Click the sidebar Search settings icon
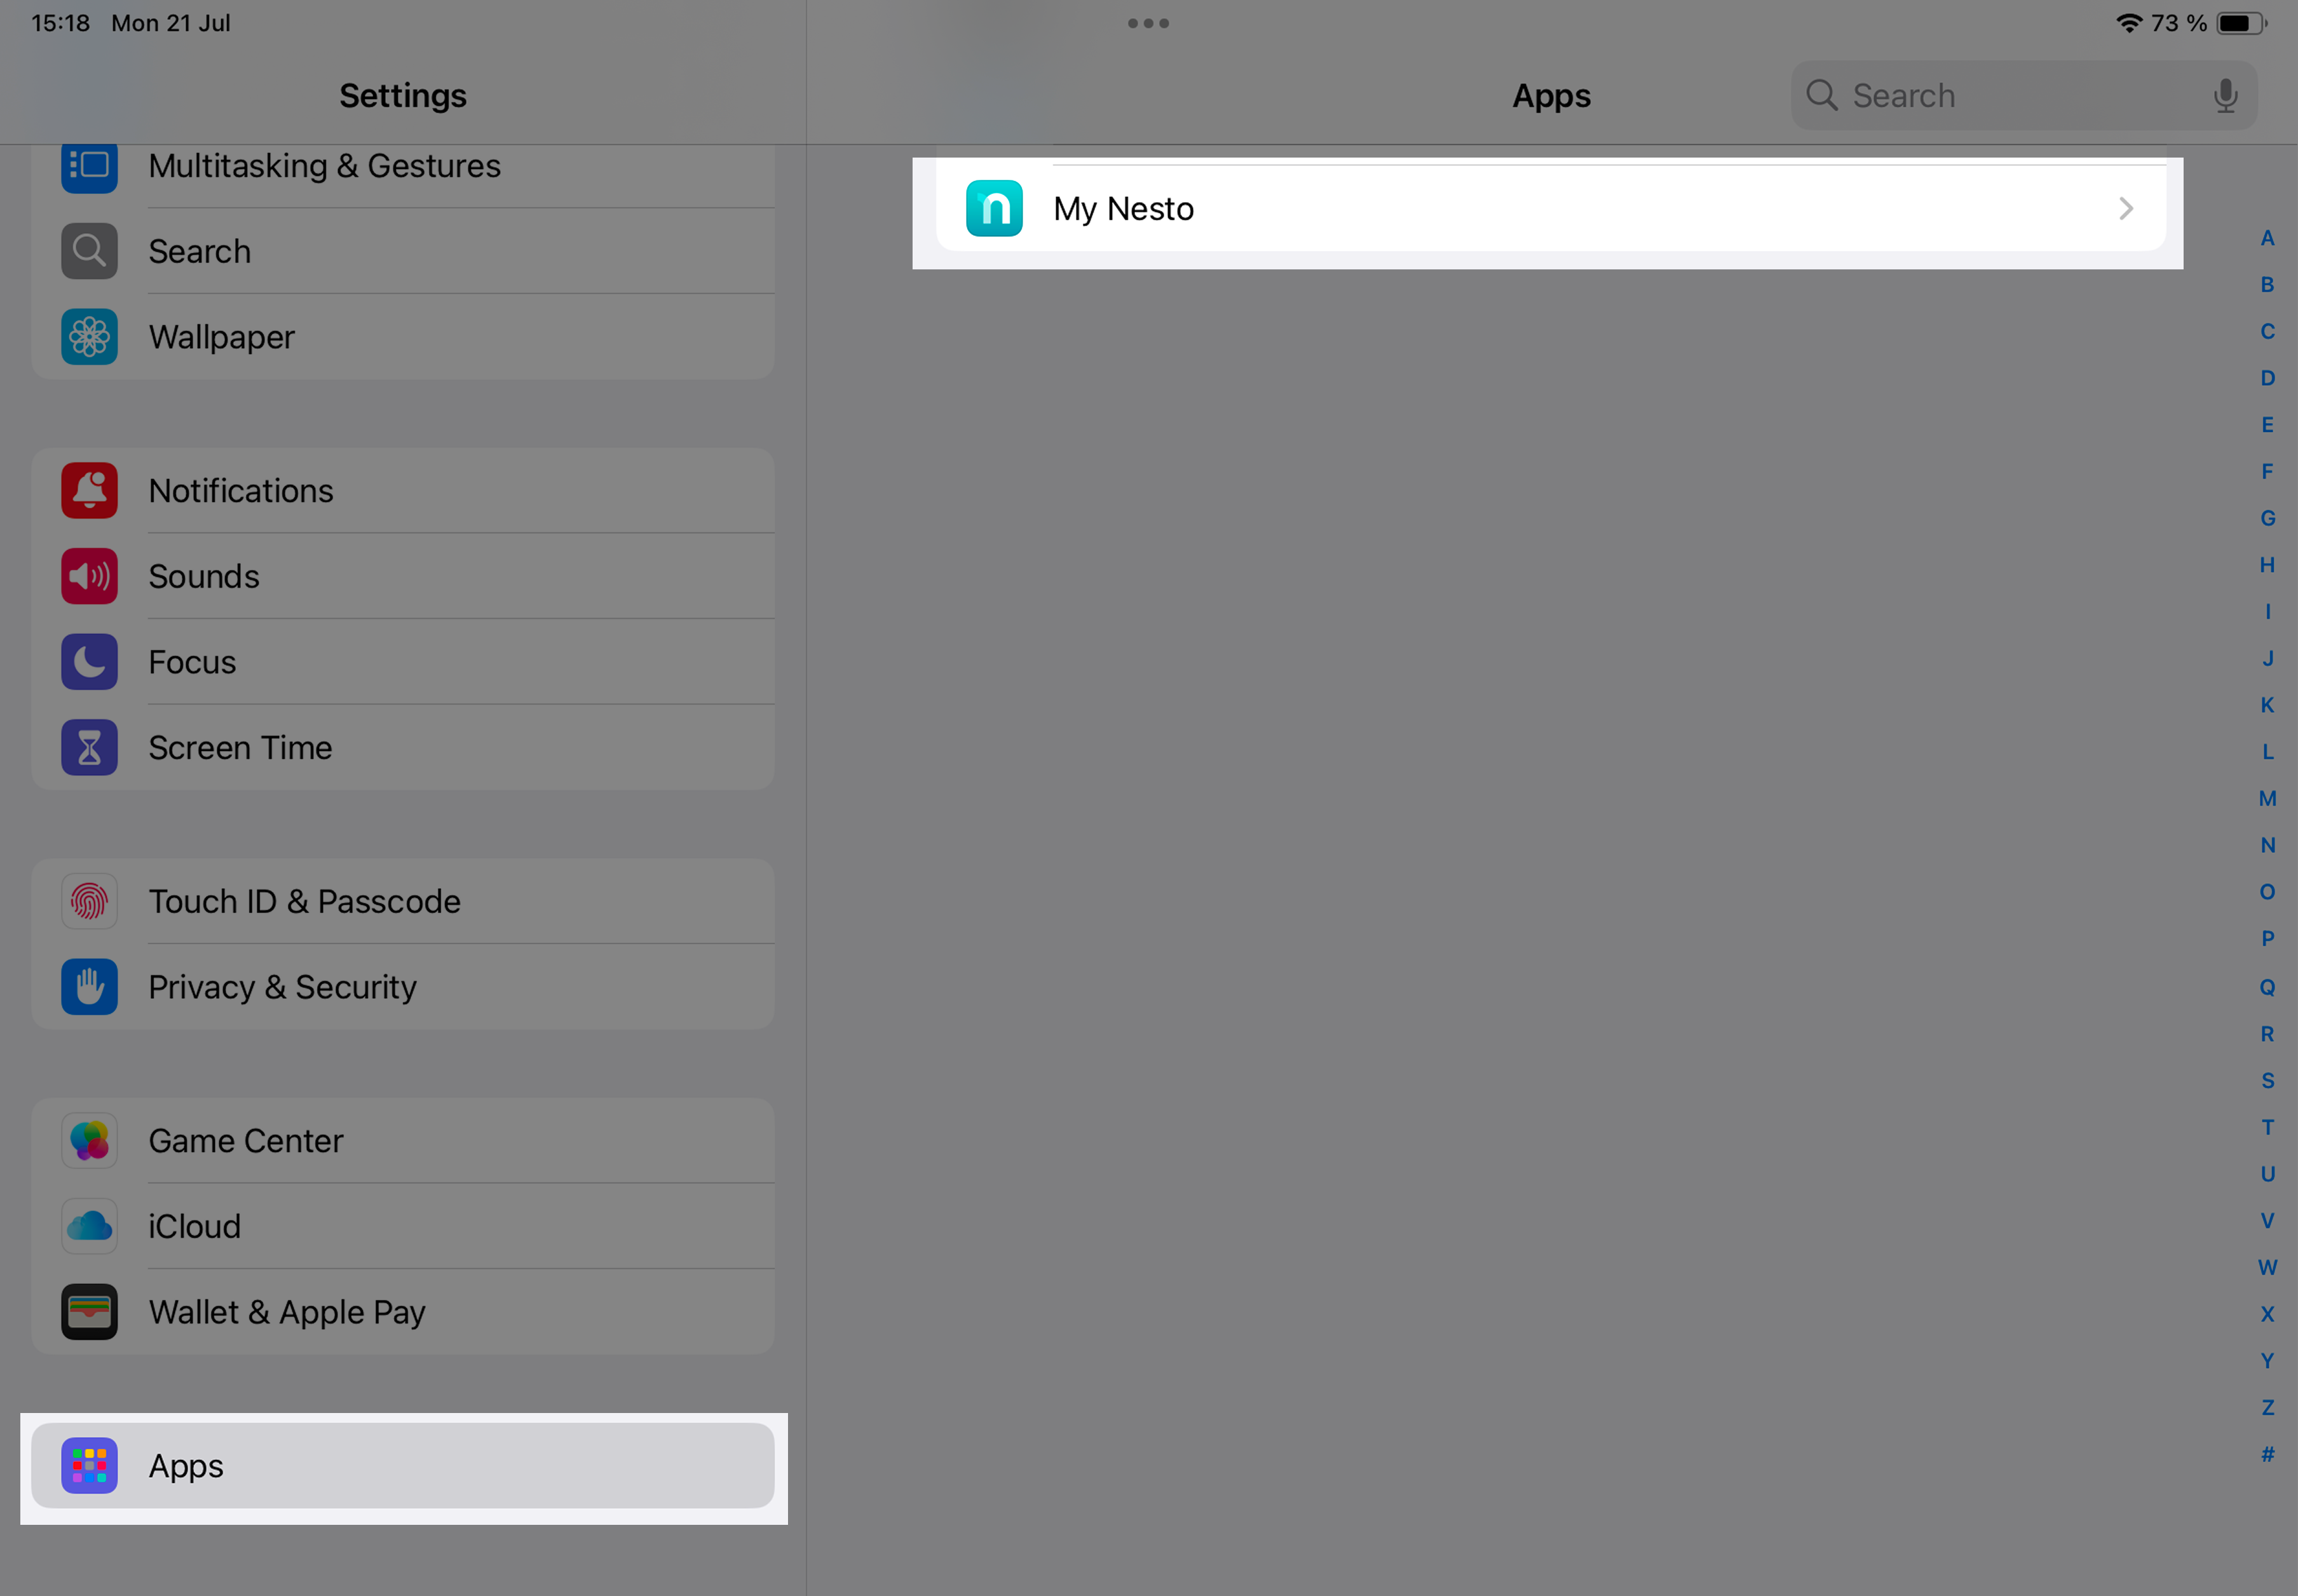The image size is (2298, 1596). click(x=89, y=251)
